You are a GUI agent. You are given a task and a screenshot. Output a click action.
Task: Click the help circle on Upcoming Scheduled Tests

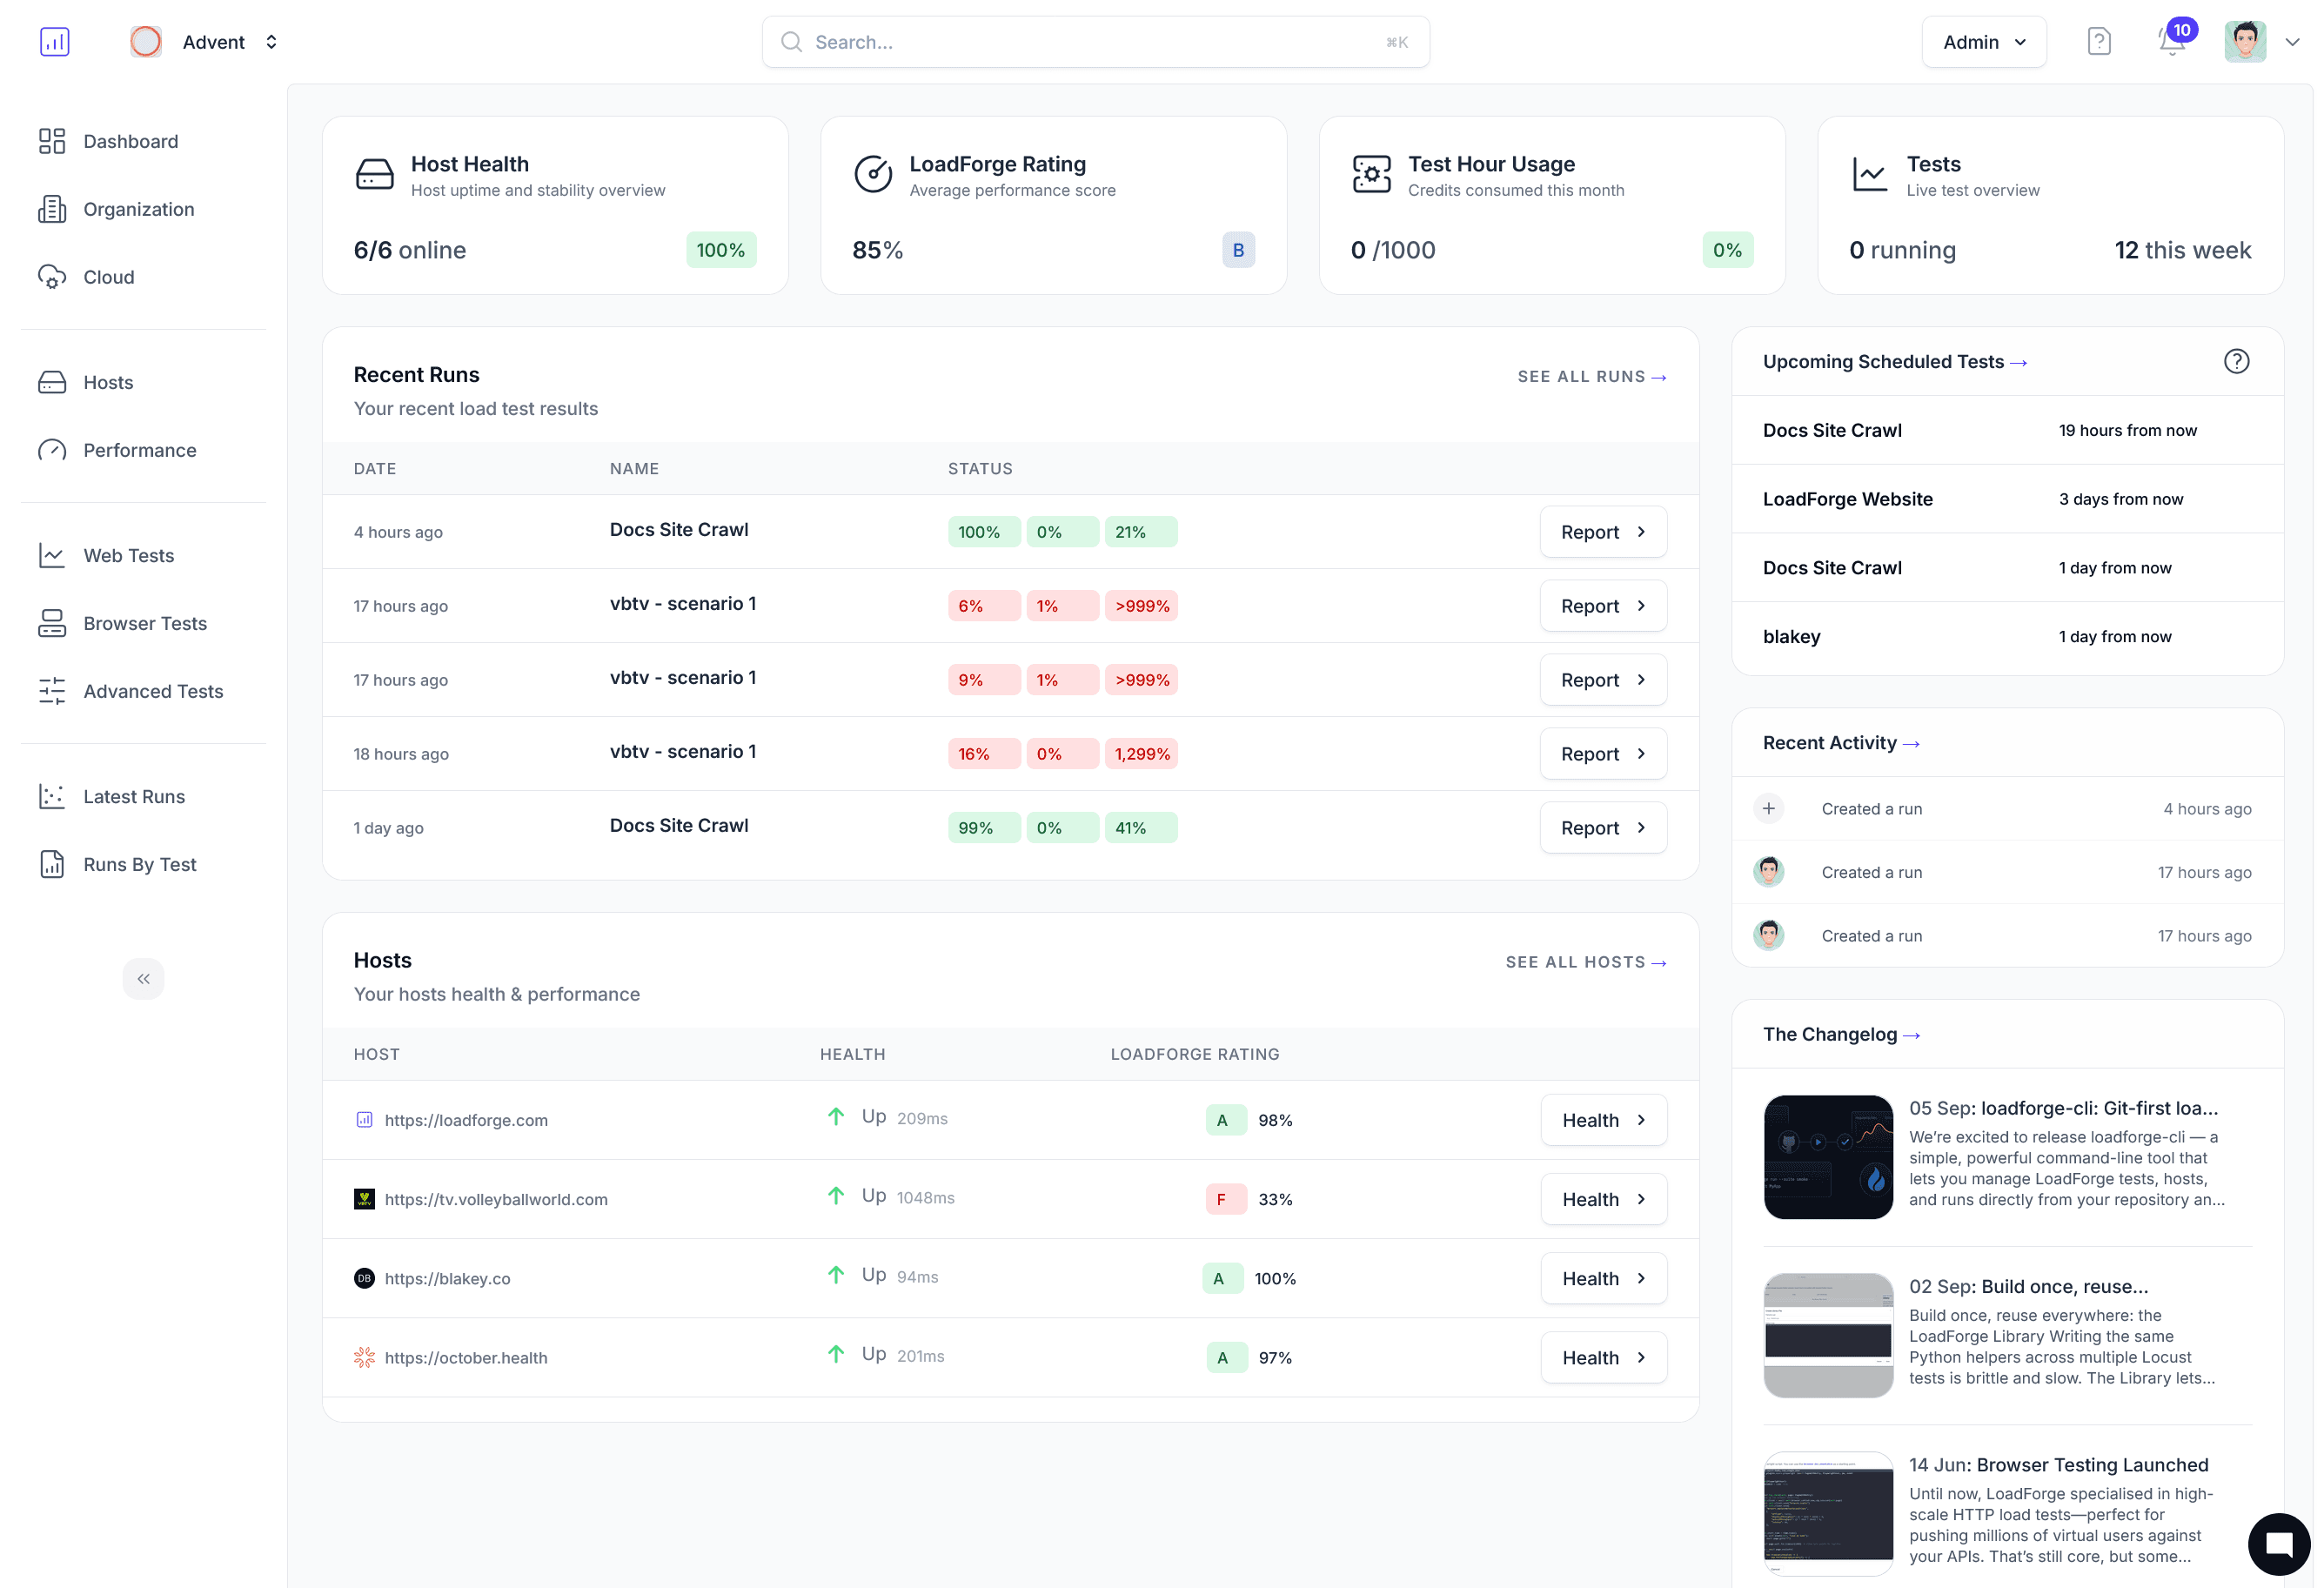pos(2237,361)
